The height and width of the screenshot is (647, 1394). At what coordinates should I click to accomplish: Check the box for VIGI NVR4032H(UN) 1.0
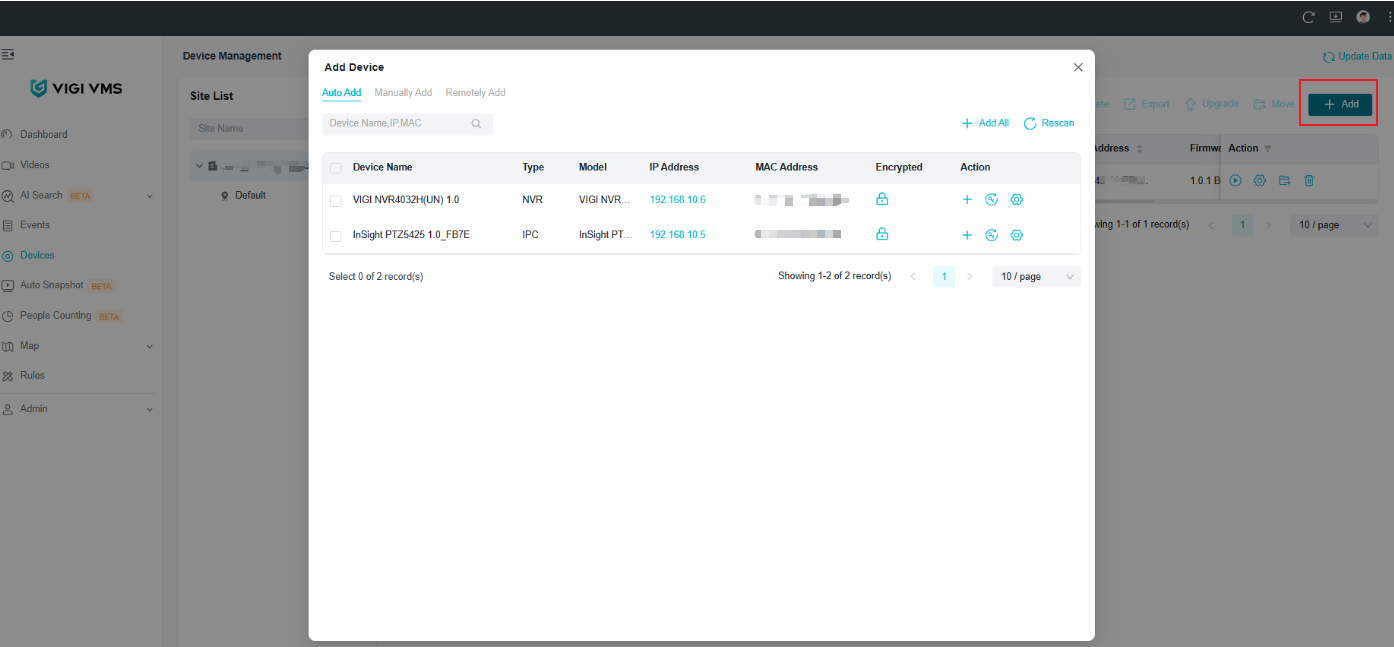[335, 201]
